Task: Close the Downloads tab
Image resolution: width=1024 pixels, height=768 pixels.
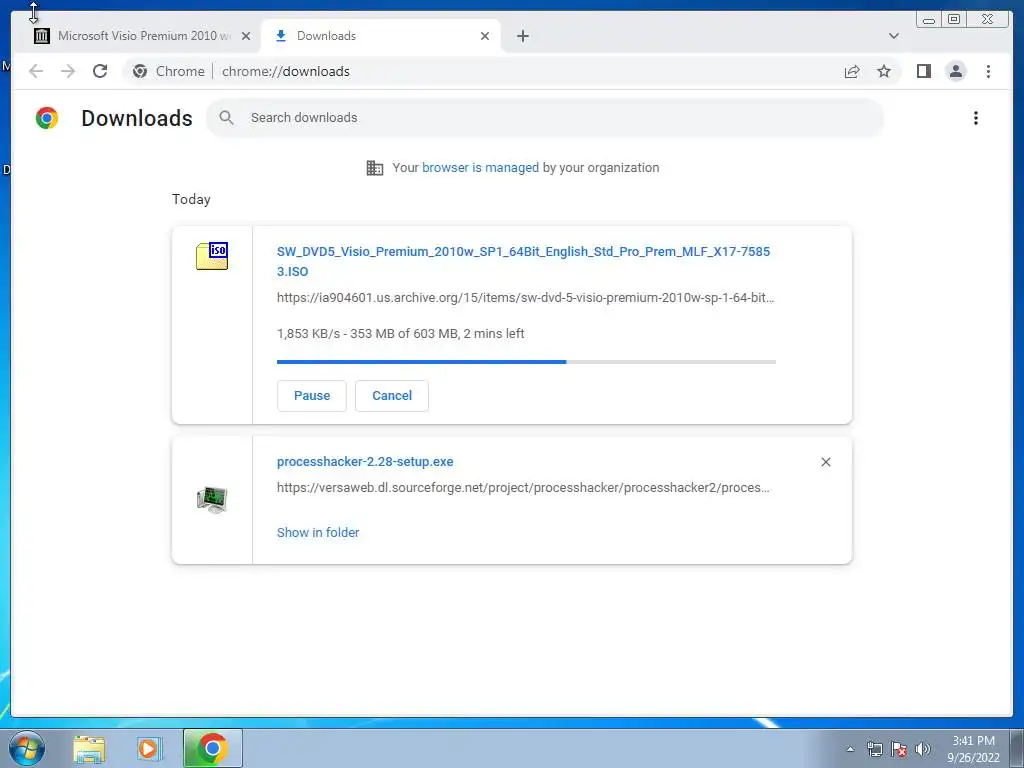Action: pyautogui.click(x=485, y=36)
